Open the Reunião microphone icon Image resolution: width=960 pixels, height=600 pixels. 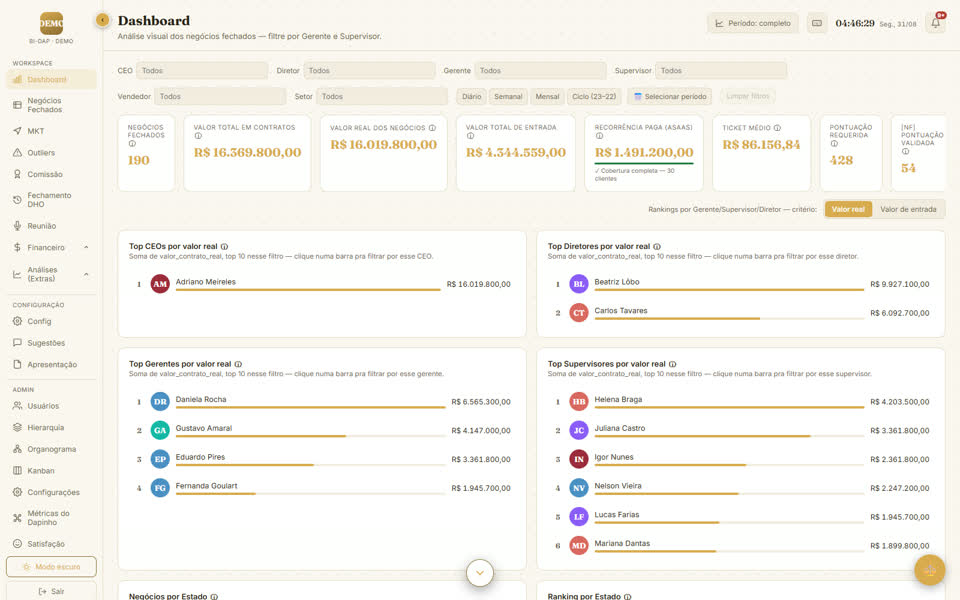tap(17, 226)
